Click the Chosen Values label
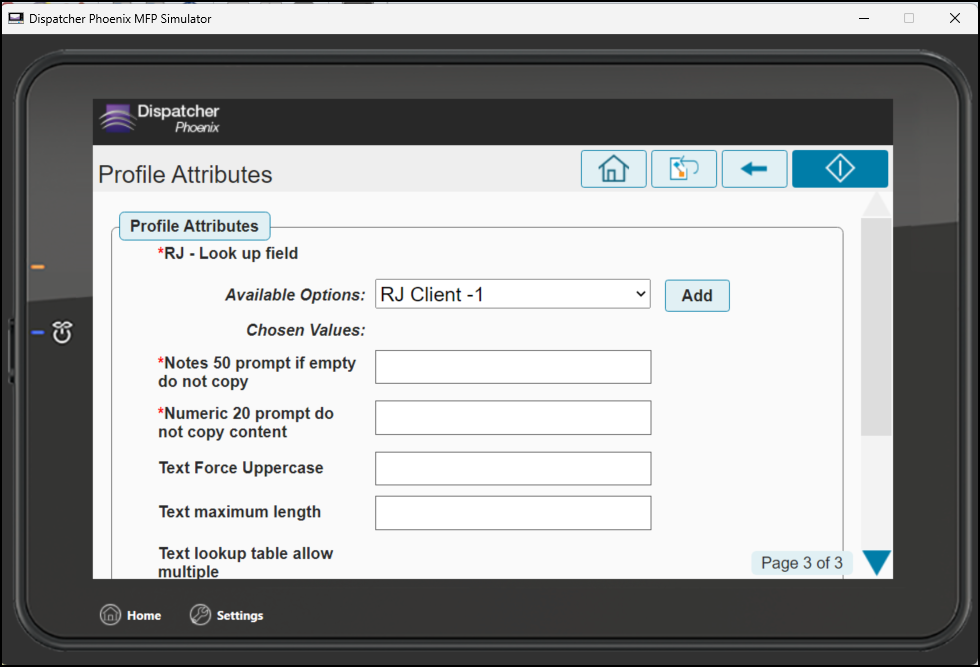 coord(306,330)
